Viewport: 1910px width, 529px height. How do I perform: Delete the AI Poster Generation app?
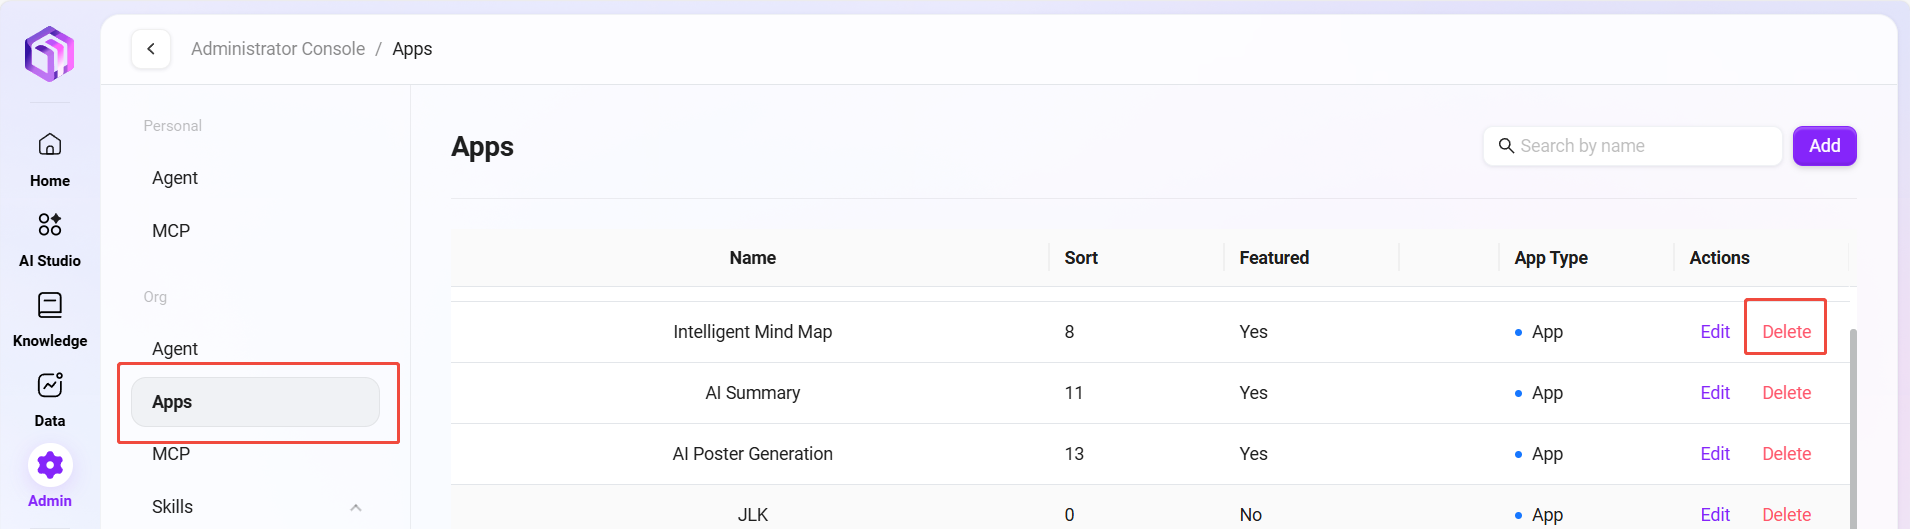coord(1786,454)
